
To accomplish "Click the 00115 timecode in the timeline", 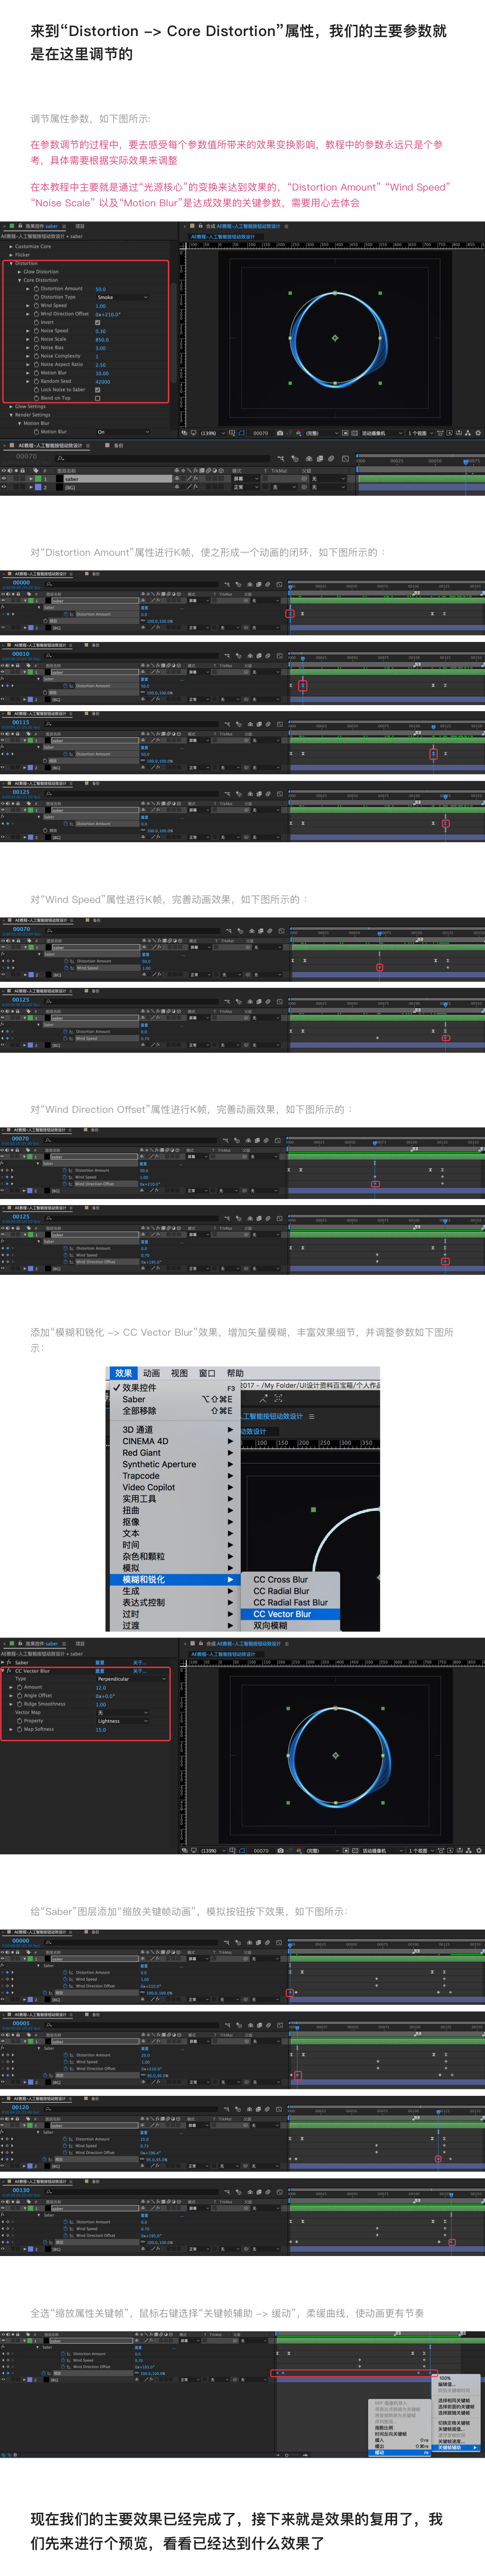I will coord(21,722).
